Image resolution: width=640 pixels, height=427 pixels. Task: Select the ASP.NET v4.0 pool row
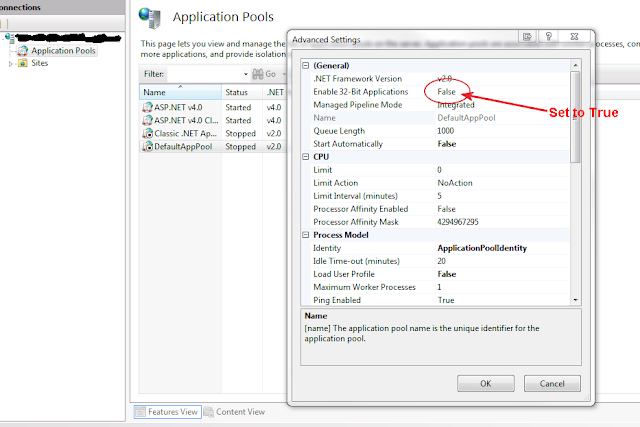click(213, 107)
